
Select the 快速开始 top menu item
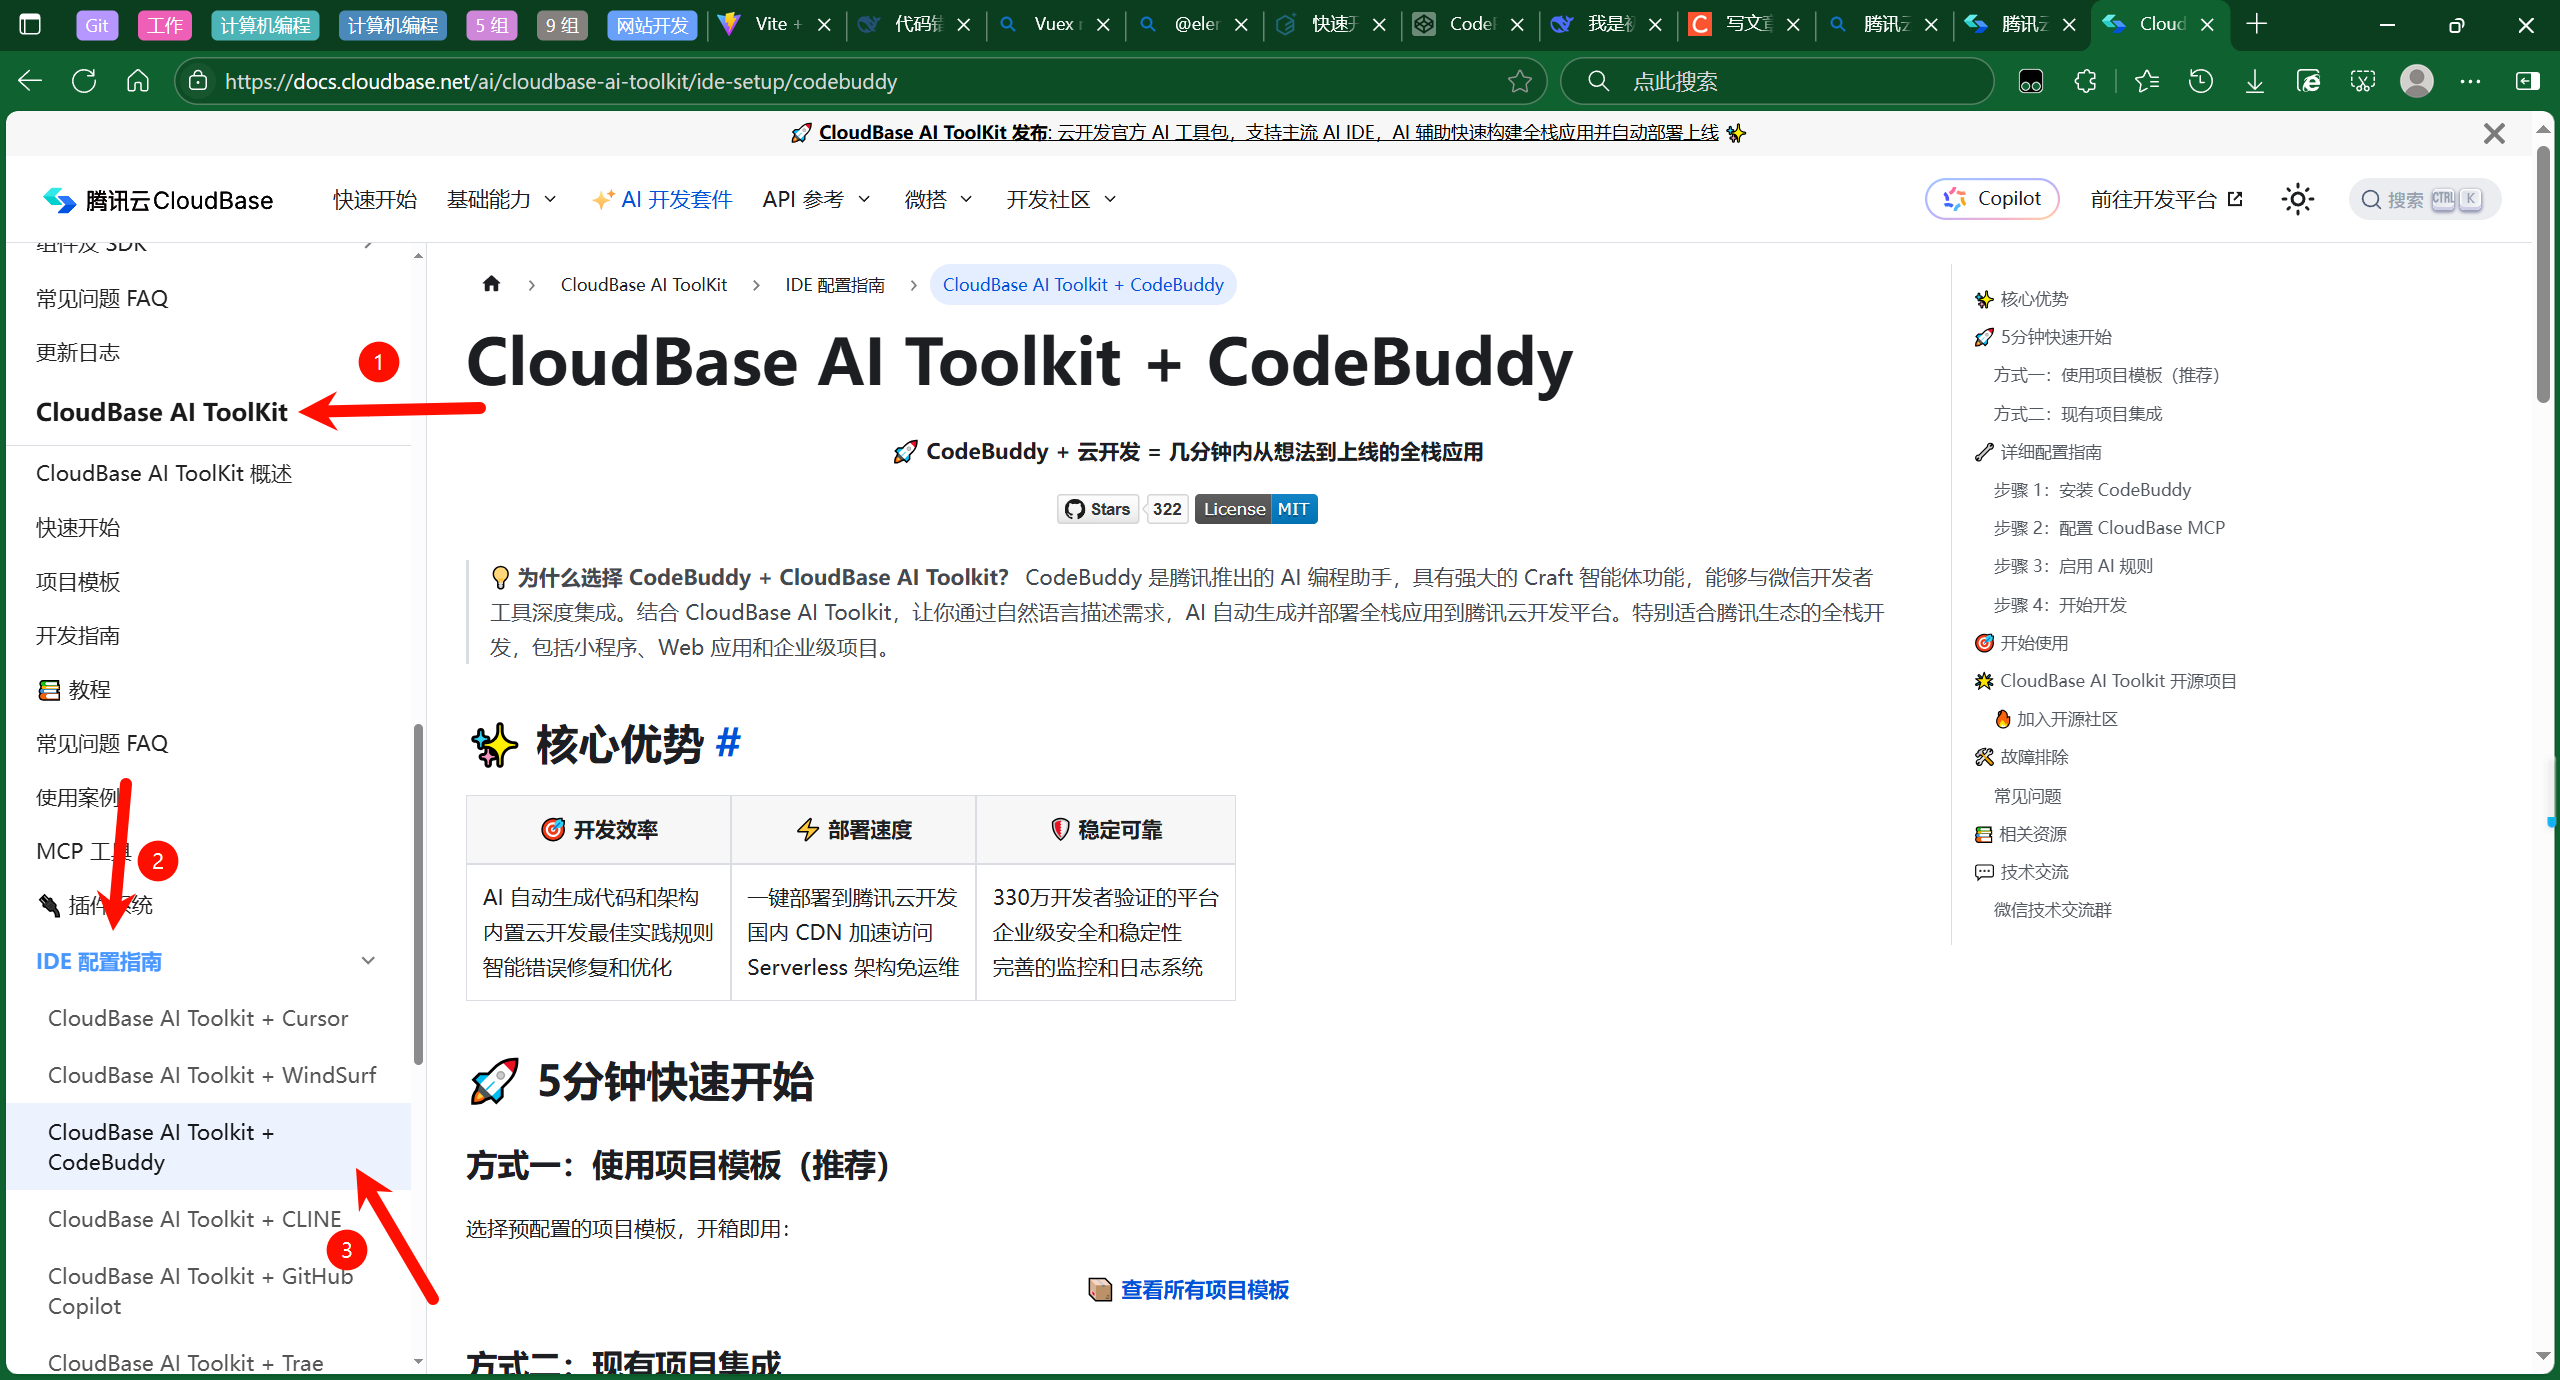click(374, 200)
